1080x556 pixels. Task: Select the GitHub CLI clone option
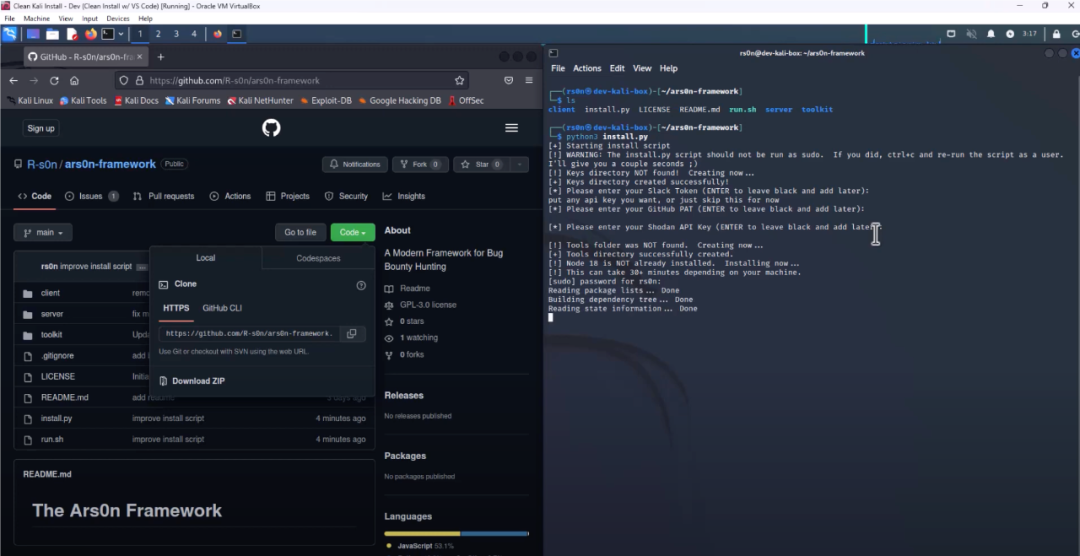tap(222, 308)
